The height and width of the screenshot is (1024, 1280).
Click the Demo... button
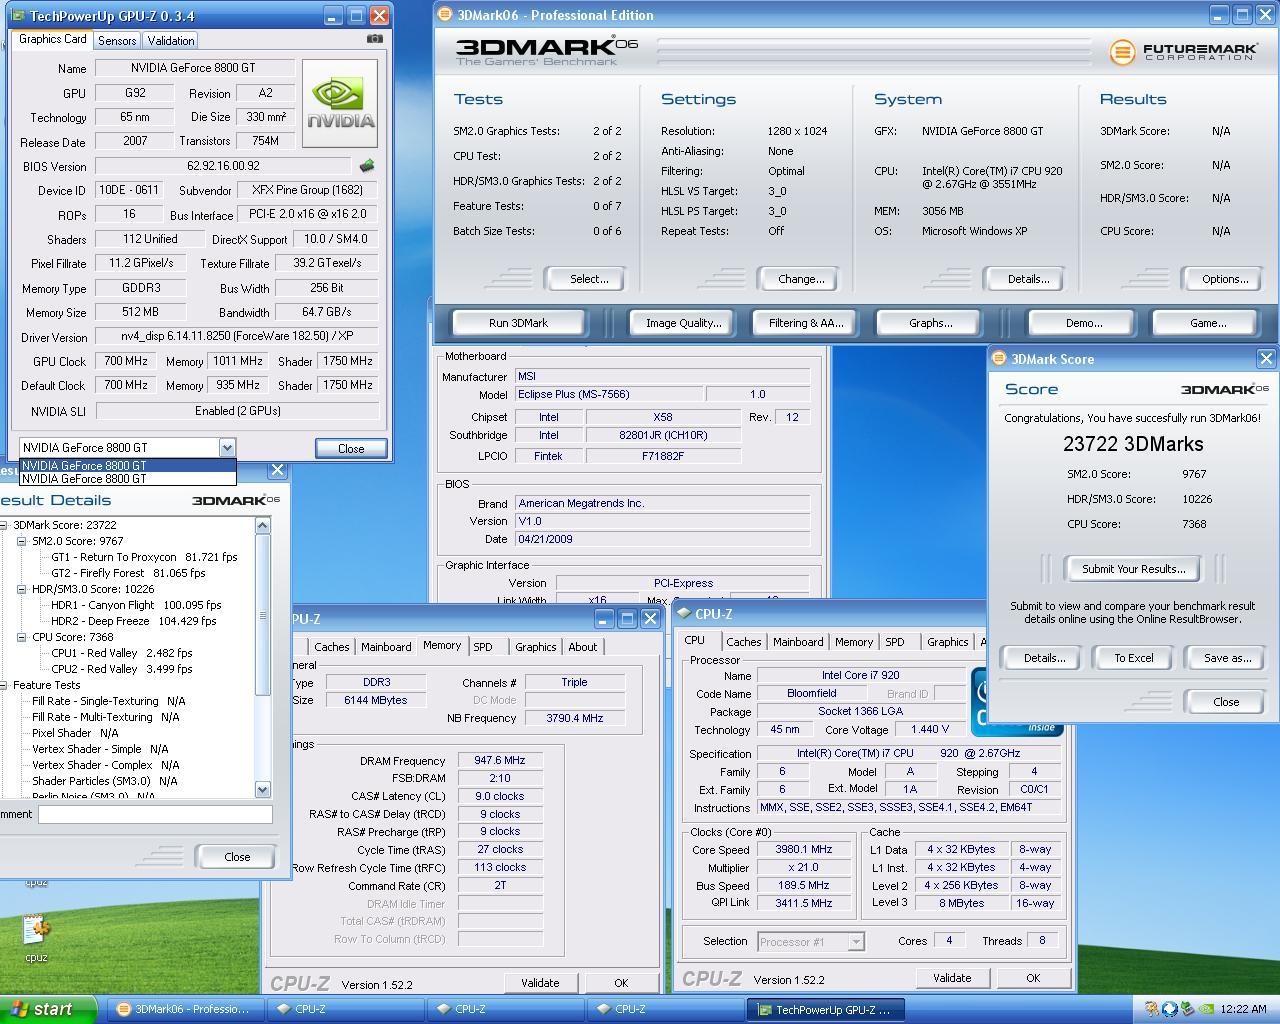[x=1083, y=323]
